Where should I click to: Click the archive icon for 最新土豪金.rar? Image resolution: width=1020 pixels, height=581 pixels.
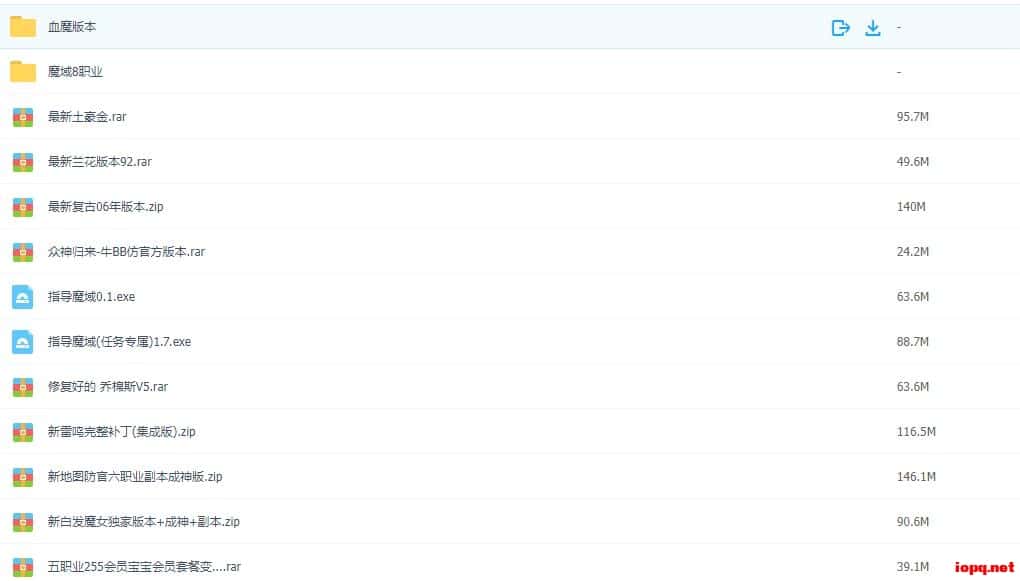tap(23, 117)
